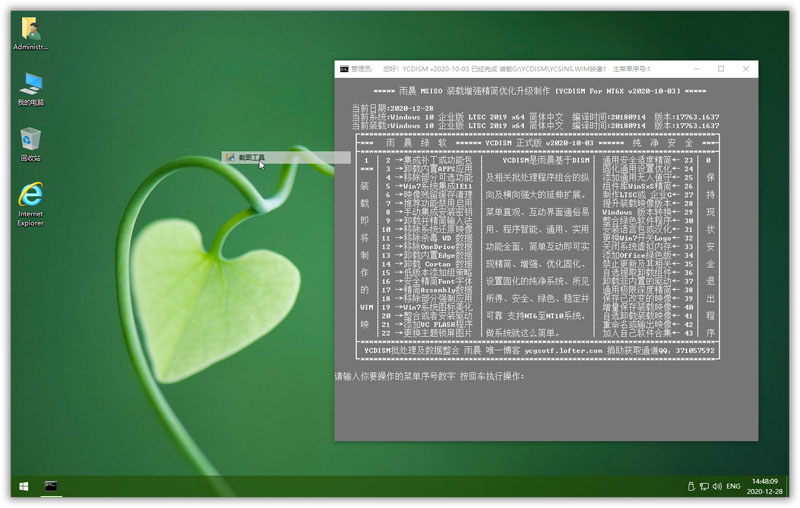
Task: Click the text 当前日期:2020-12-28 in console
Action: pos(392,108)
